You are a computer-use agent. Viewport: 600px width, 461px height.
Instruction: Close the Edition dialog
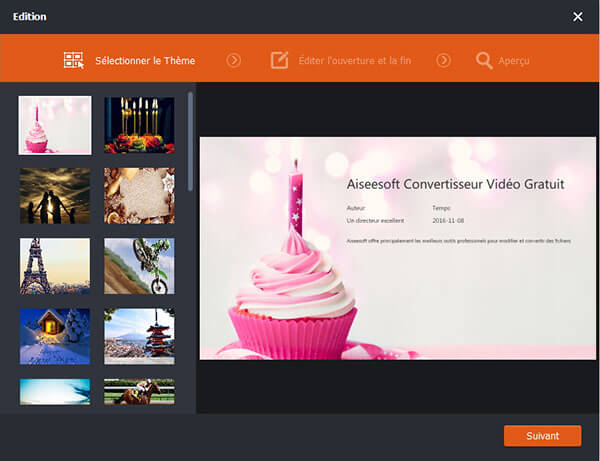[577, 17]
